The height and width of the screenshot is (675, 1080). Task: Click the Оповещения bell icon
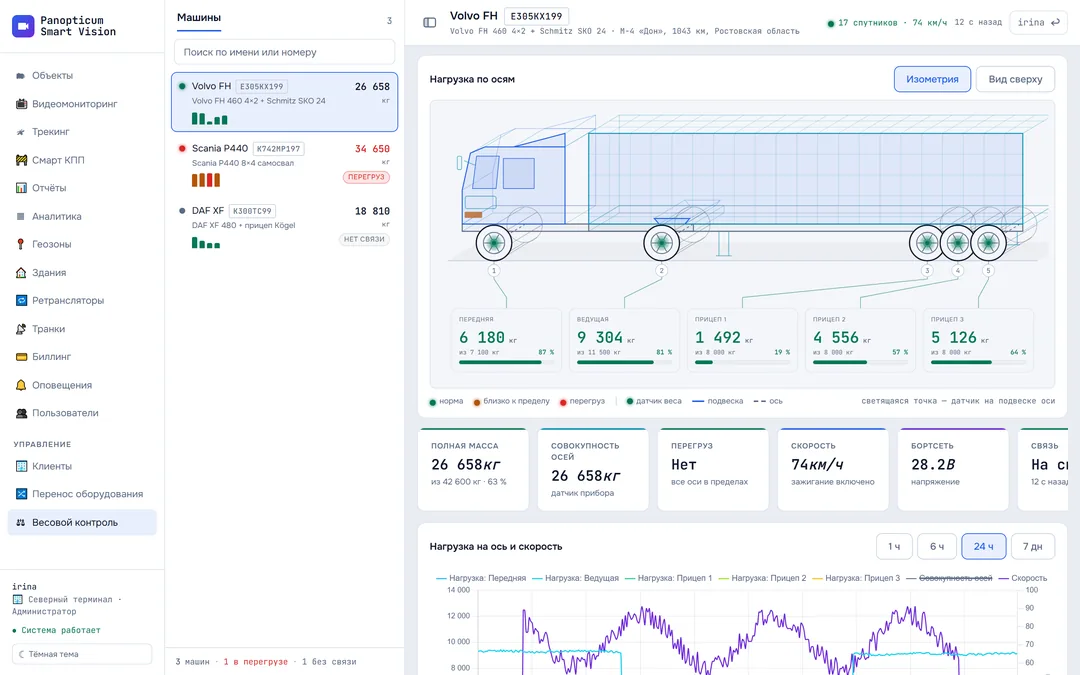click(x=21, y=385)
